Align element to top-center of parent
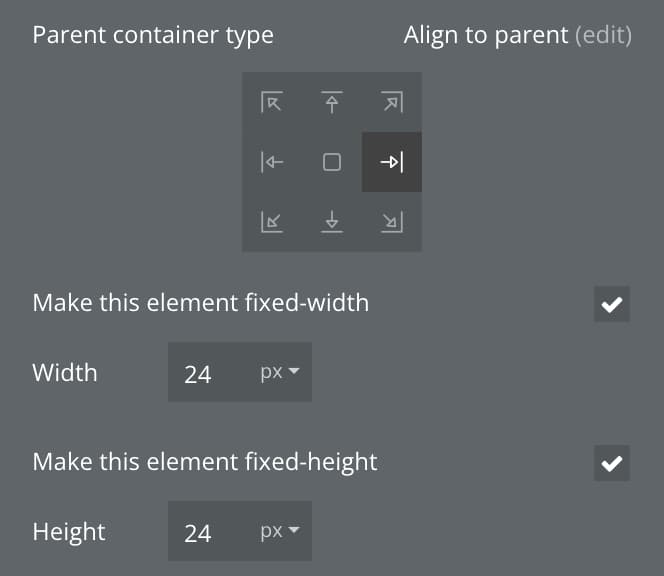Viewport: 664px width, 576px height. (332, 102)
